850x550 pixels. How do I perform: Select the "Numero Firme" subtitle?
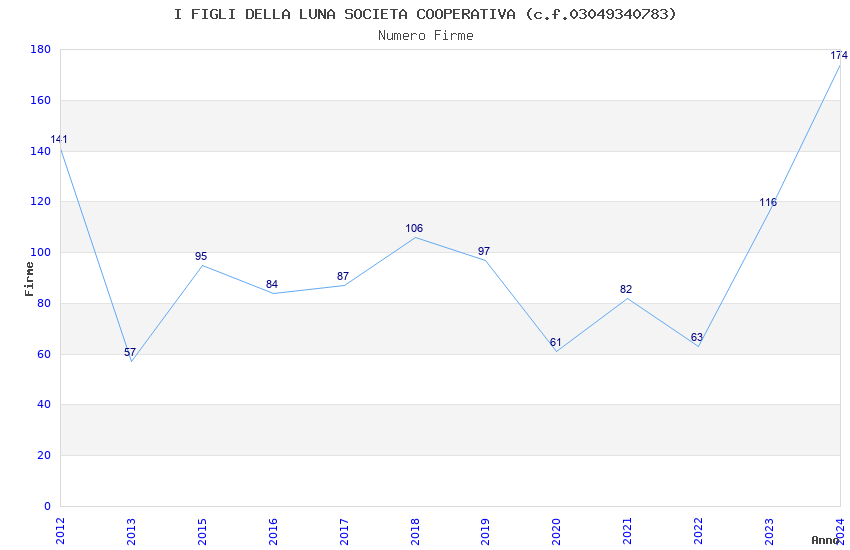(425, 36)
